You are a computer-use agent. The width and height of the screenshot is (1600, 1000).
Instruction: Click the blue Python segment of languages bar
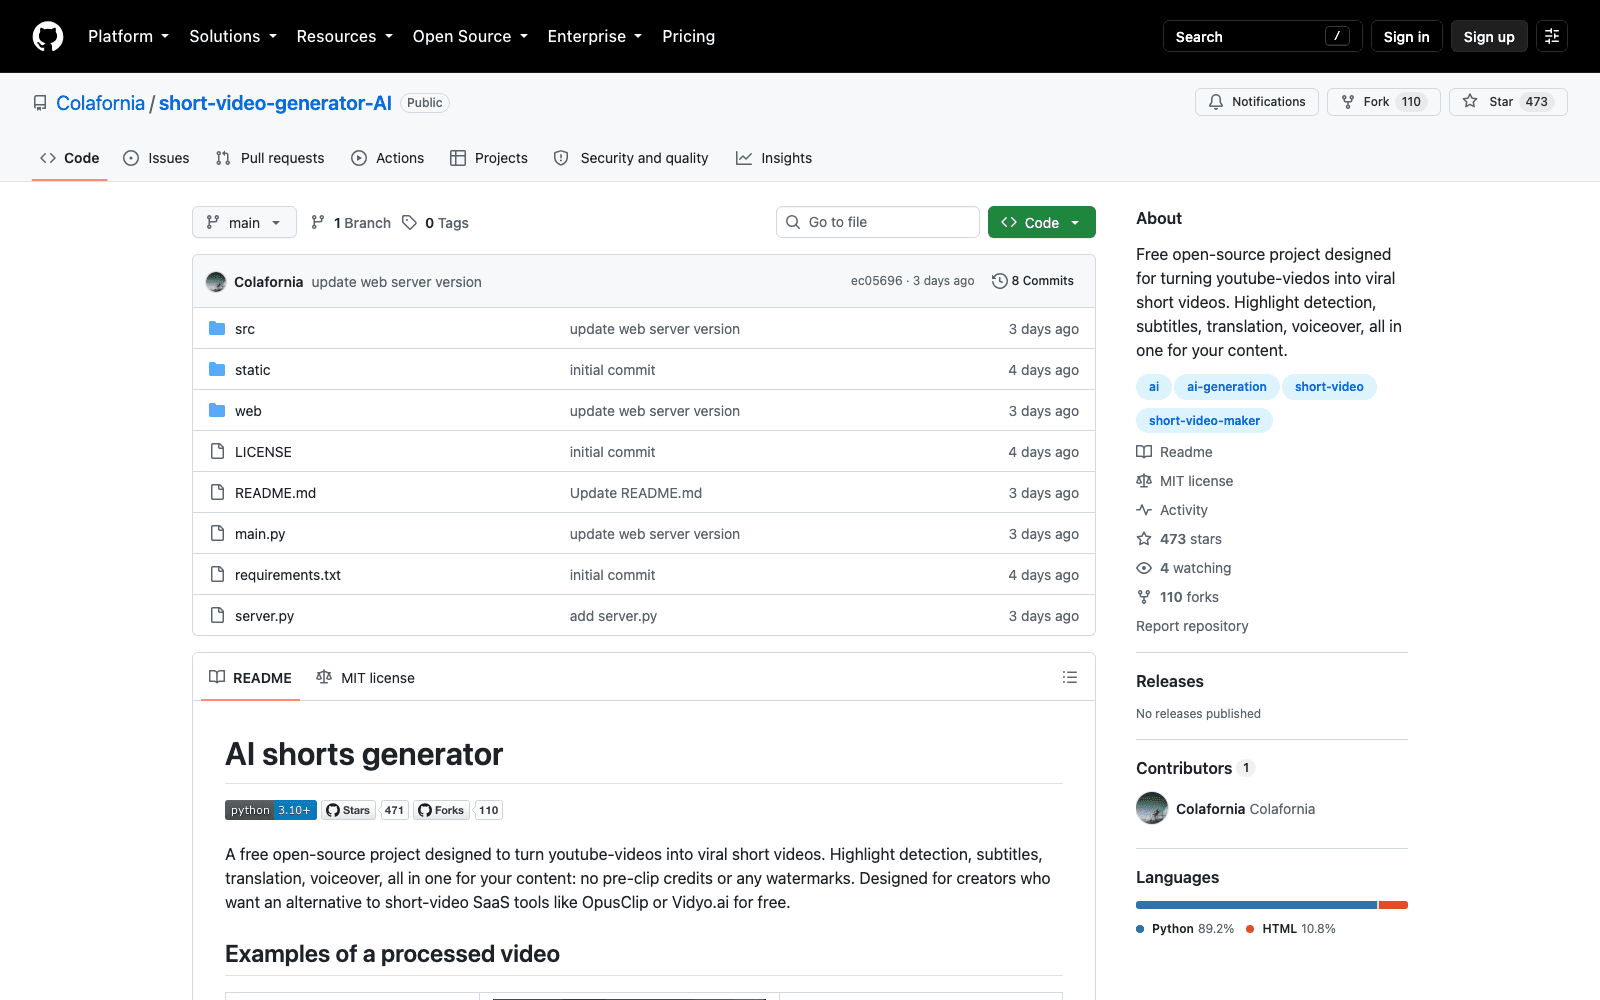click(1256, 905)
